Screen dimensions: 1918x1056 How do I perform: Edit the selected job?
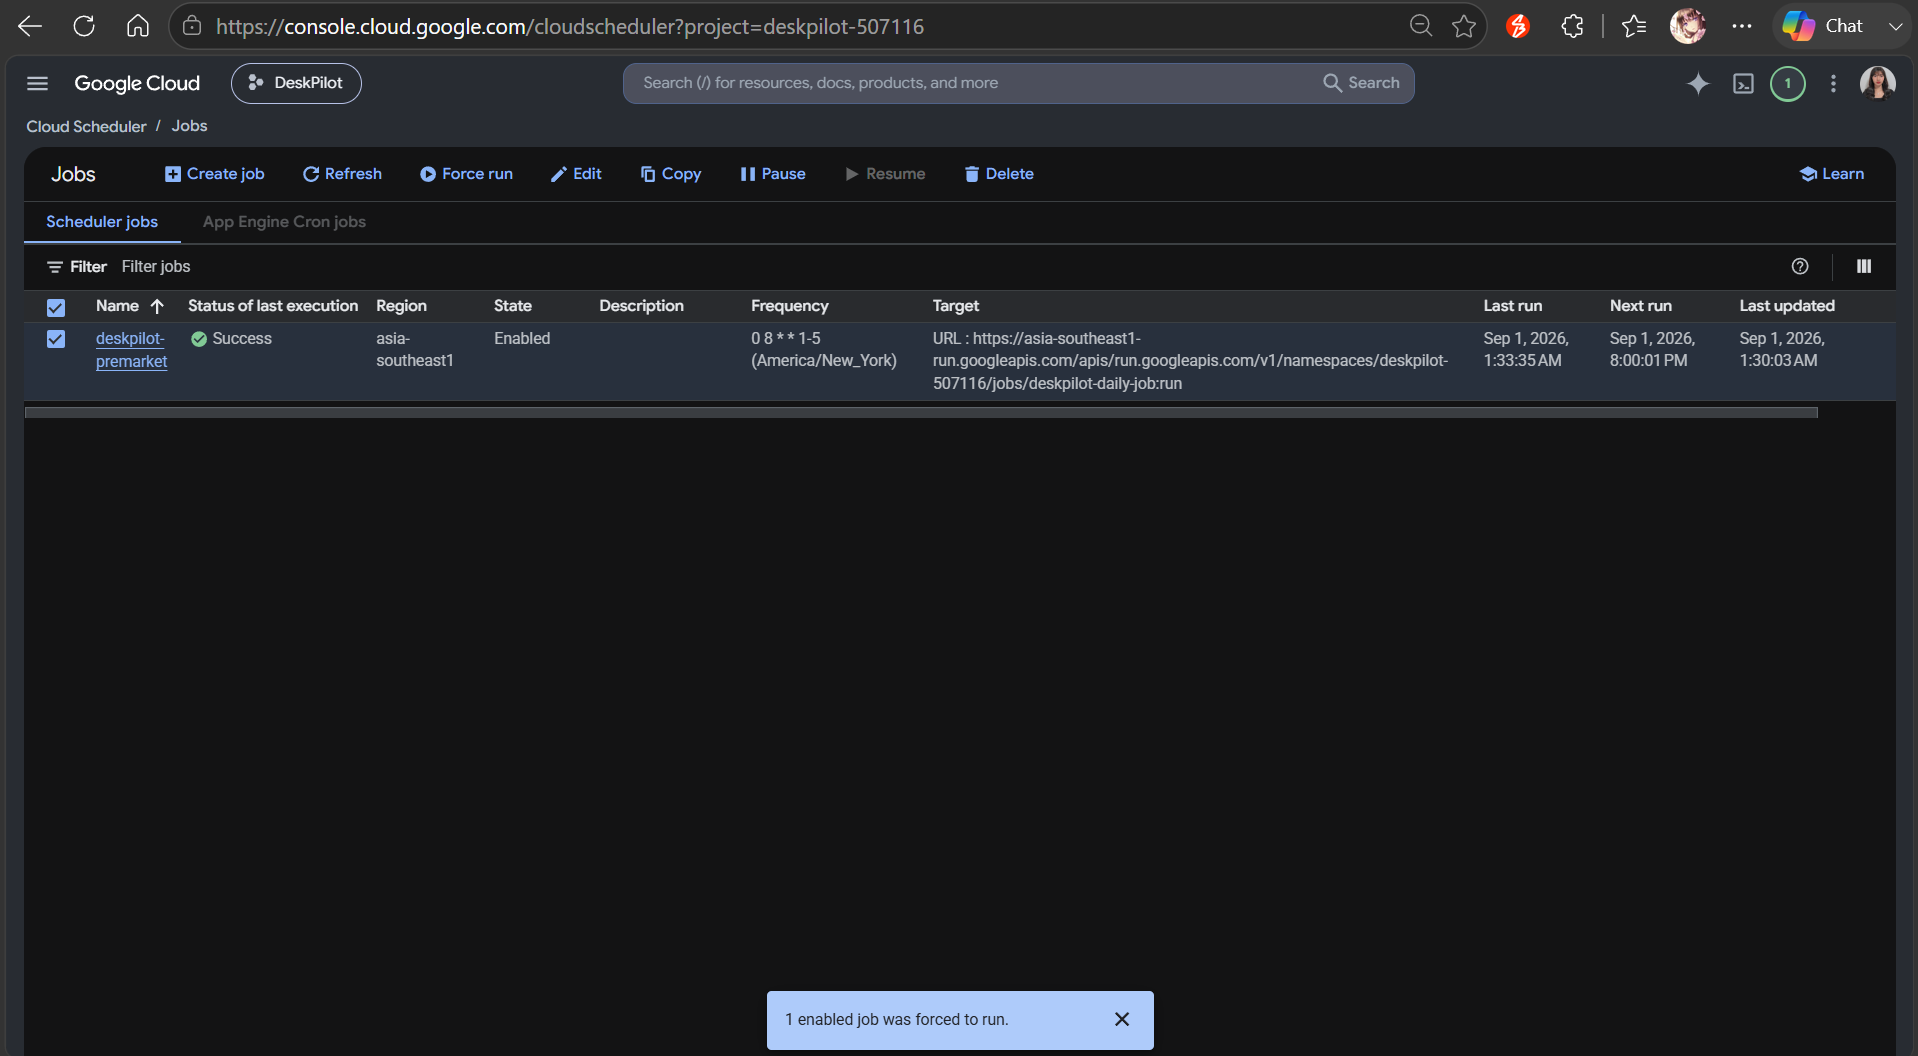click(576, 174)
